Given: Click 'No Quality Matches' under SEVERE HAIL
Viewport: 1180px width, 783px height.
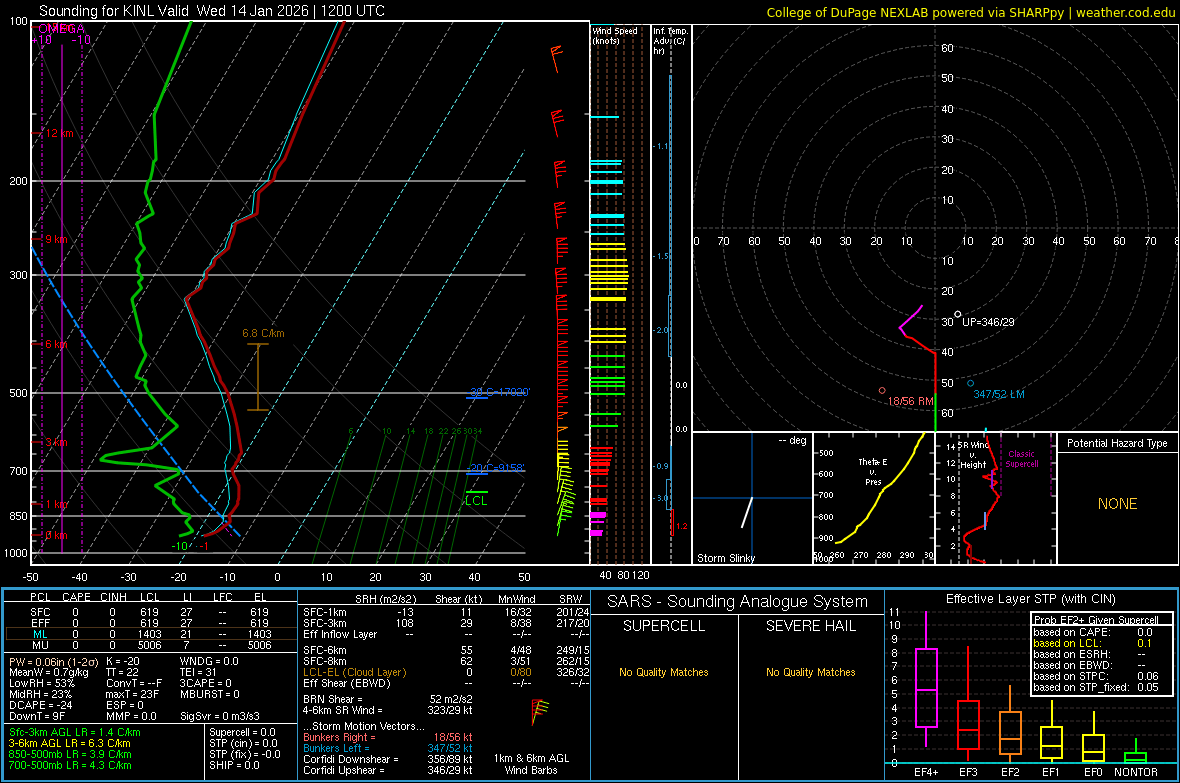Looking at the screenshot, I should tap(810, 672).
